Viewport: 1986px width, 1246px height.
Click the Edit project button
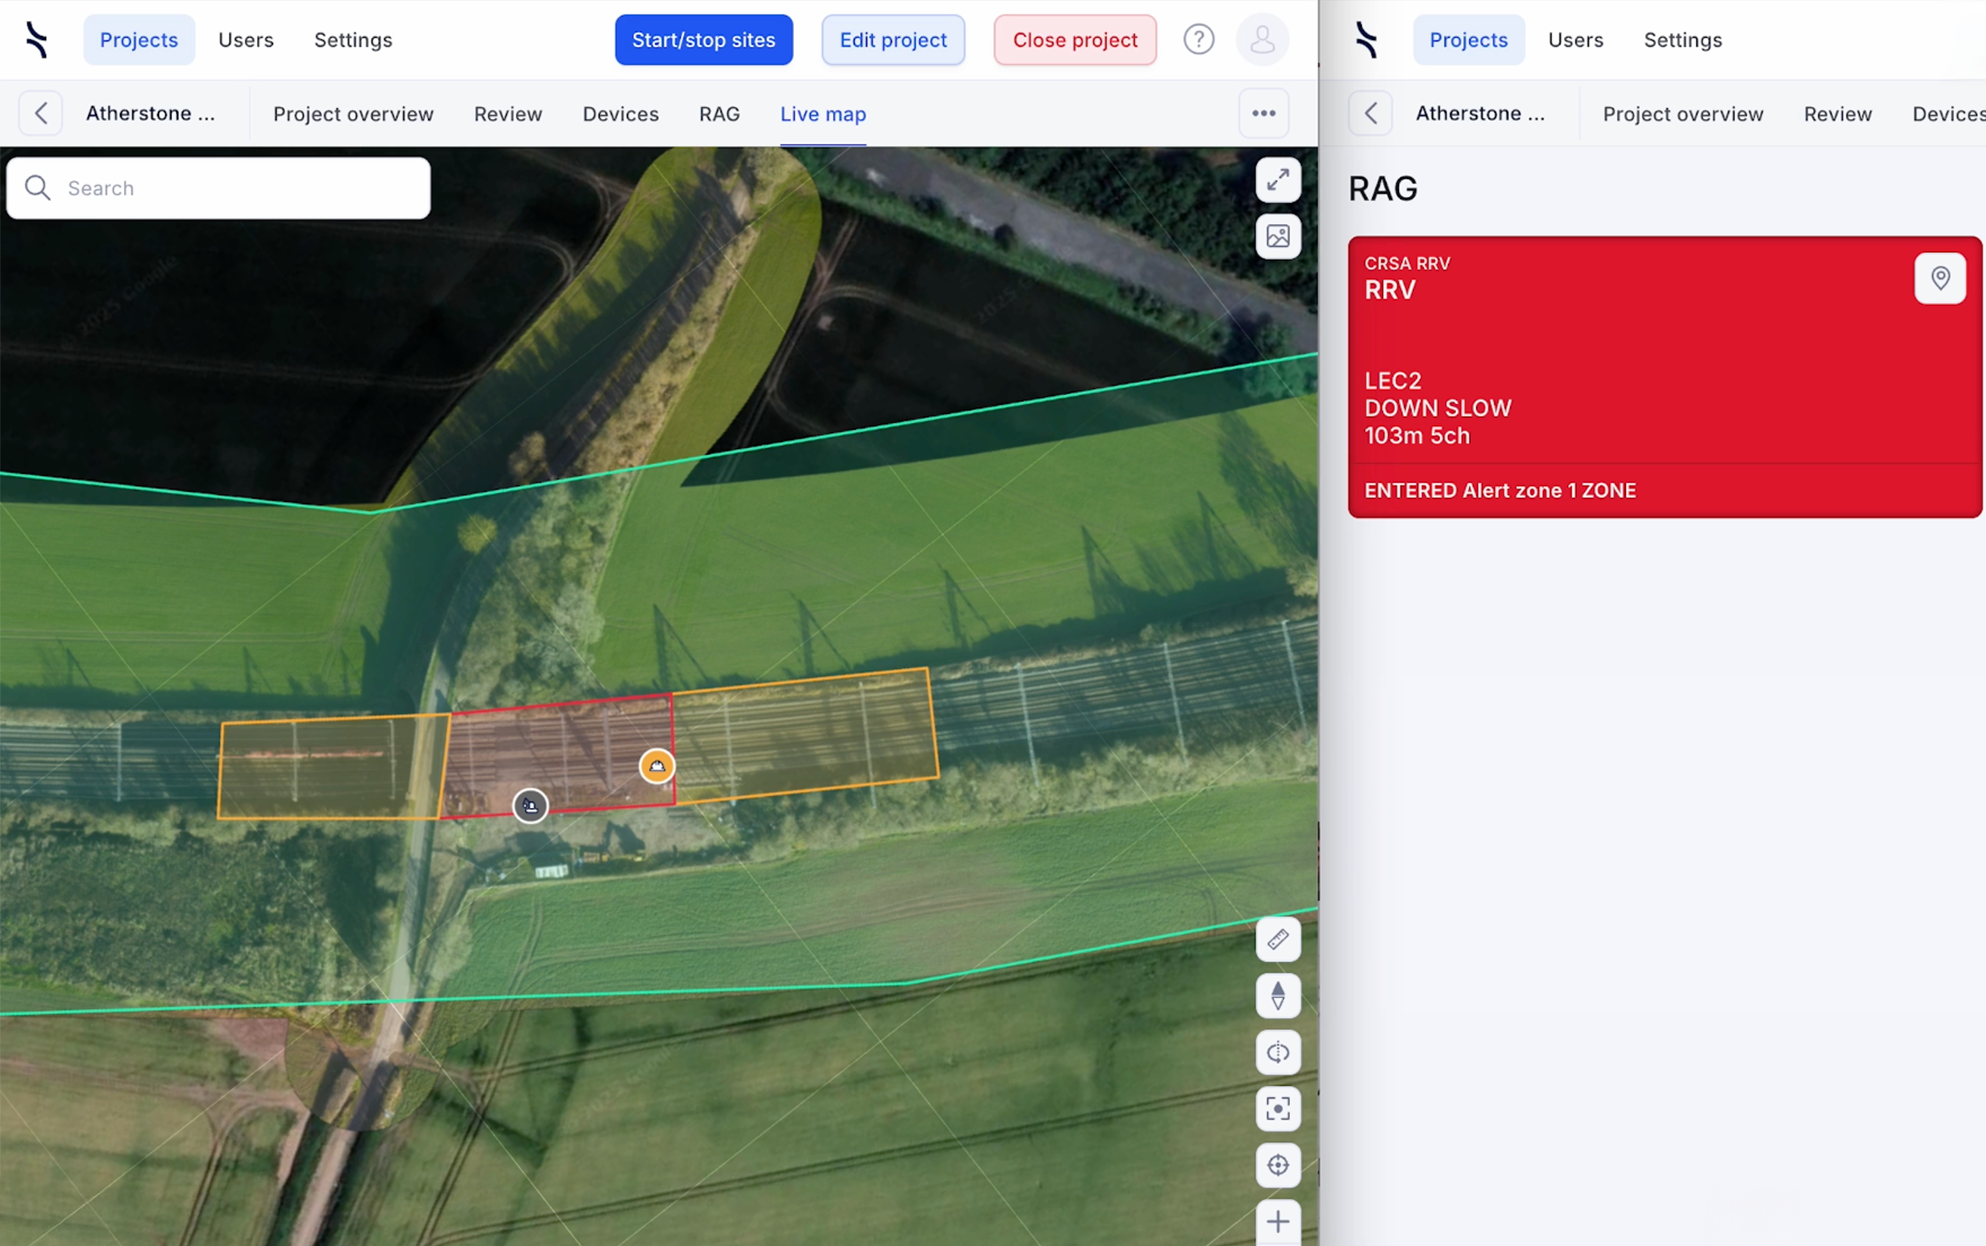coord(892,40)
